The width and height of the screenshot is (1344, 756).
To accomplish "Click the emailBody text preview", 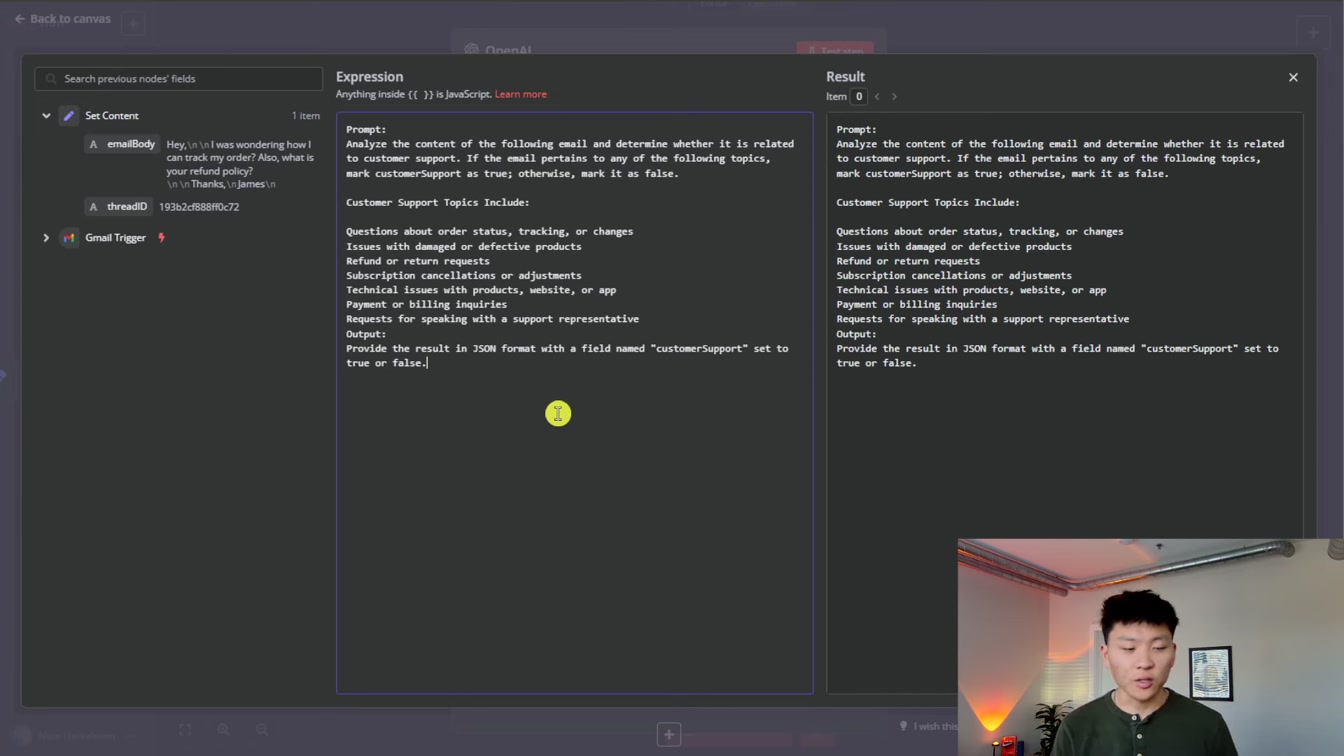I will click(240, 164).
